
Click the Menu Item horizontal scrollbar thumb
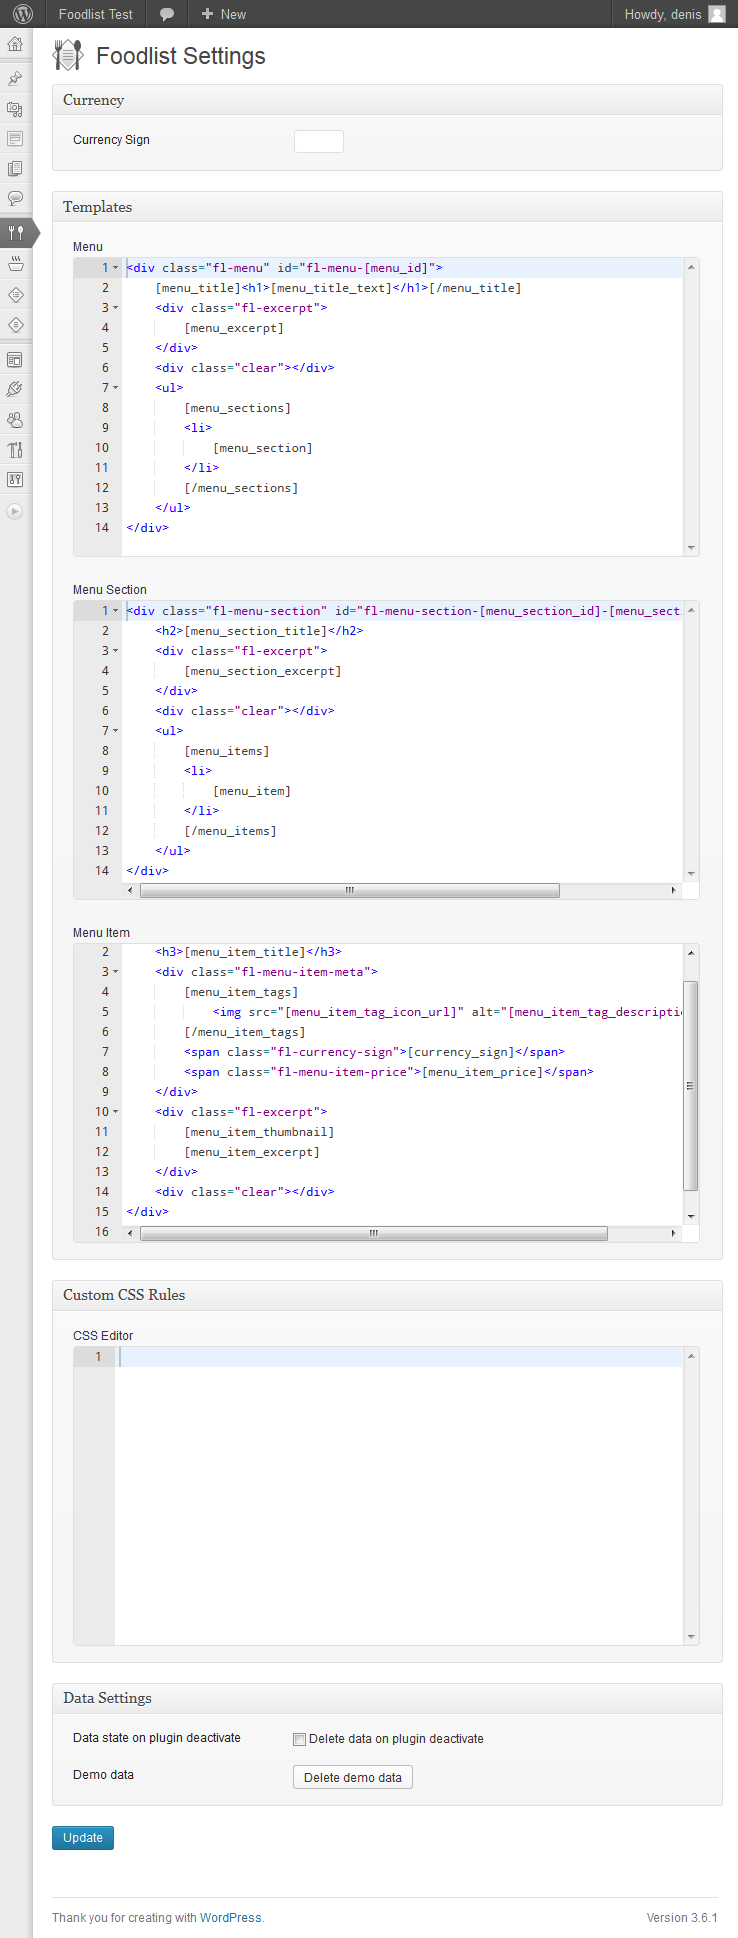tap(374, 1234)
